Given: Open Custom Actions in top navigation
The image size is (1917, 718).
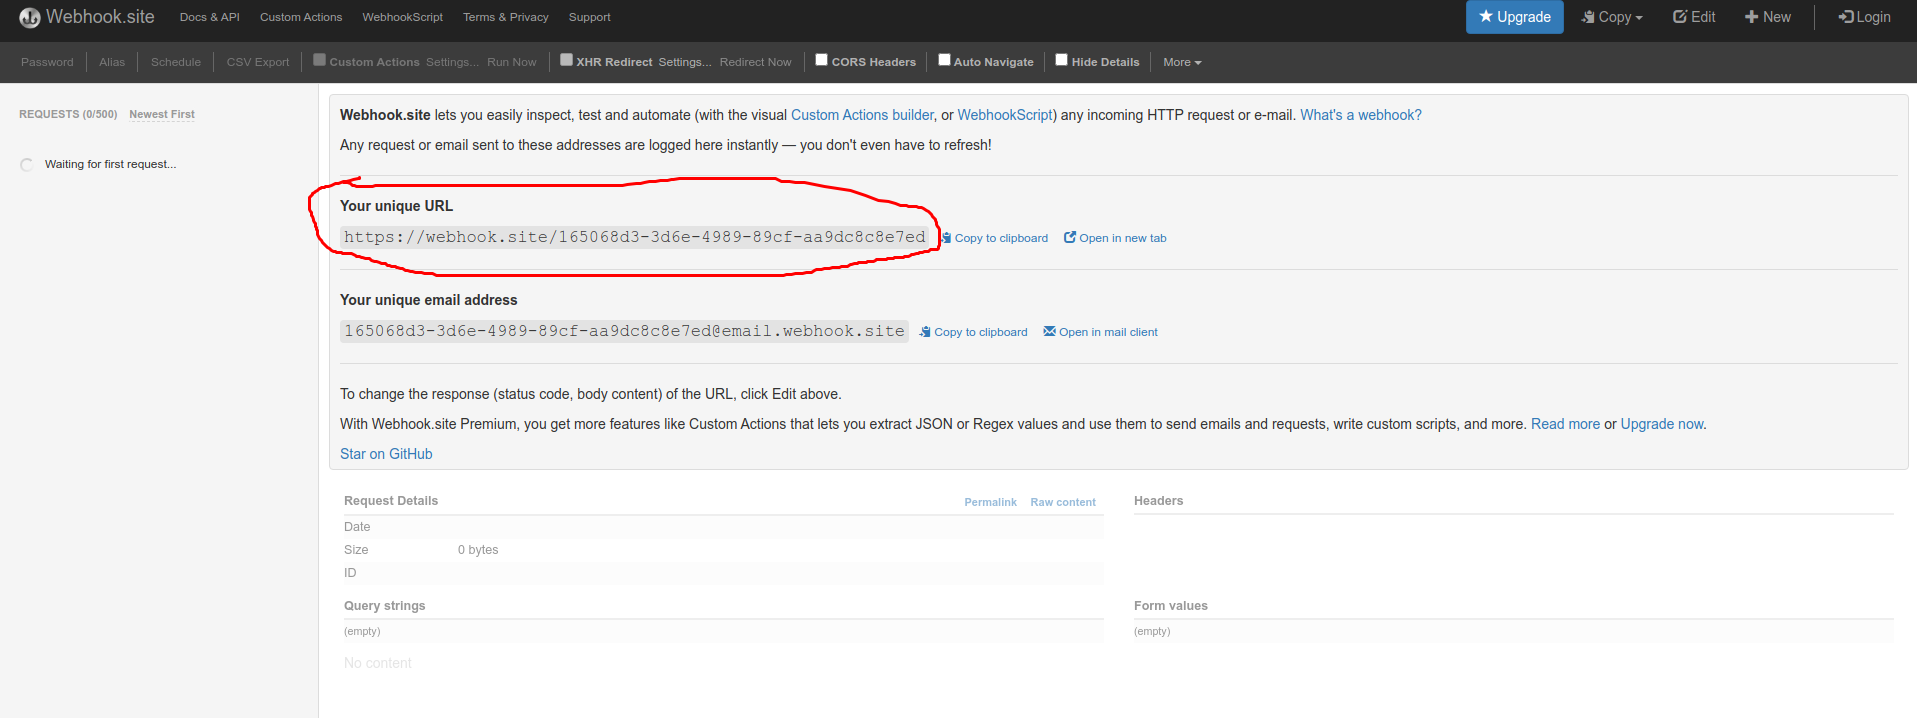Looking at the screenshot, I should click(x=301, y=17).
